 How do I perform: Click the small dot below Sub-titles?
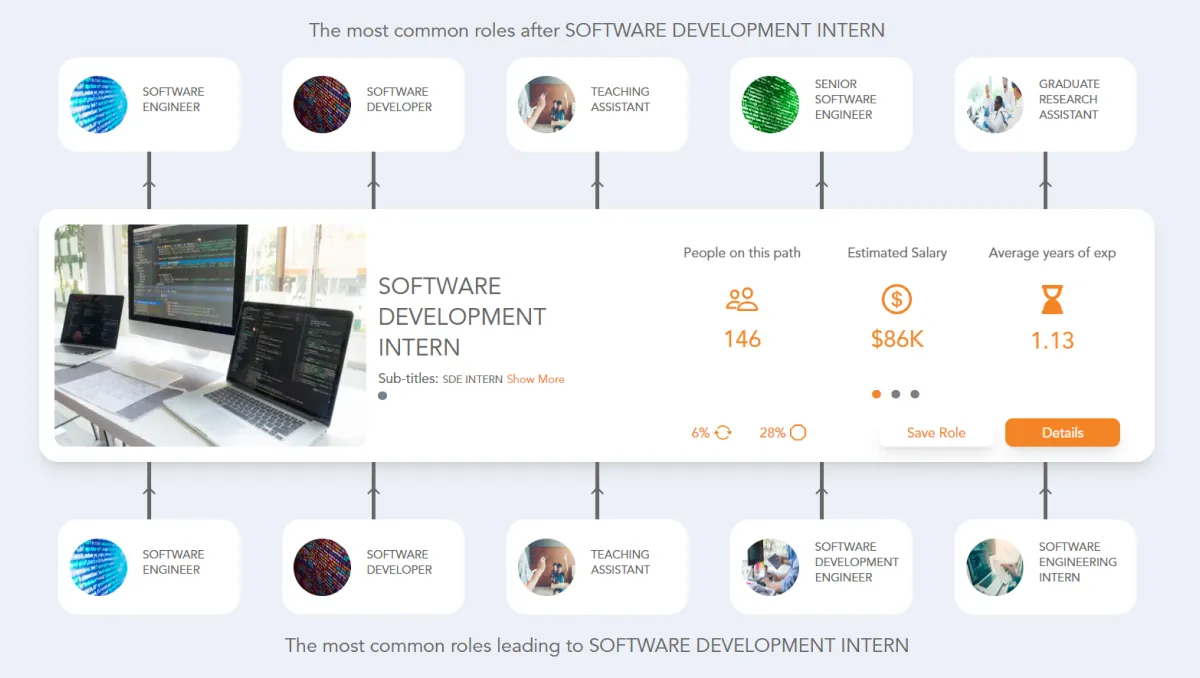point(382,395)
